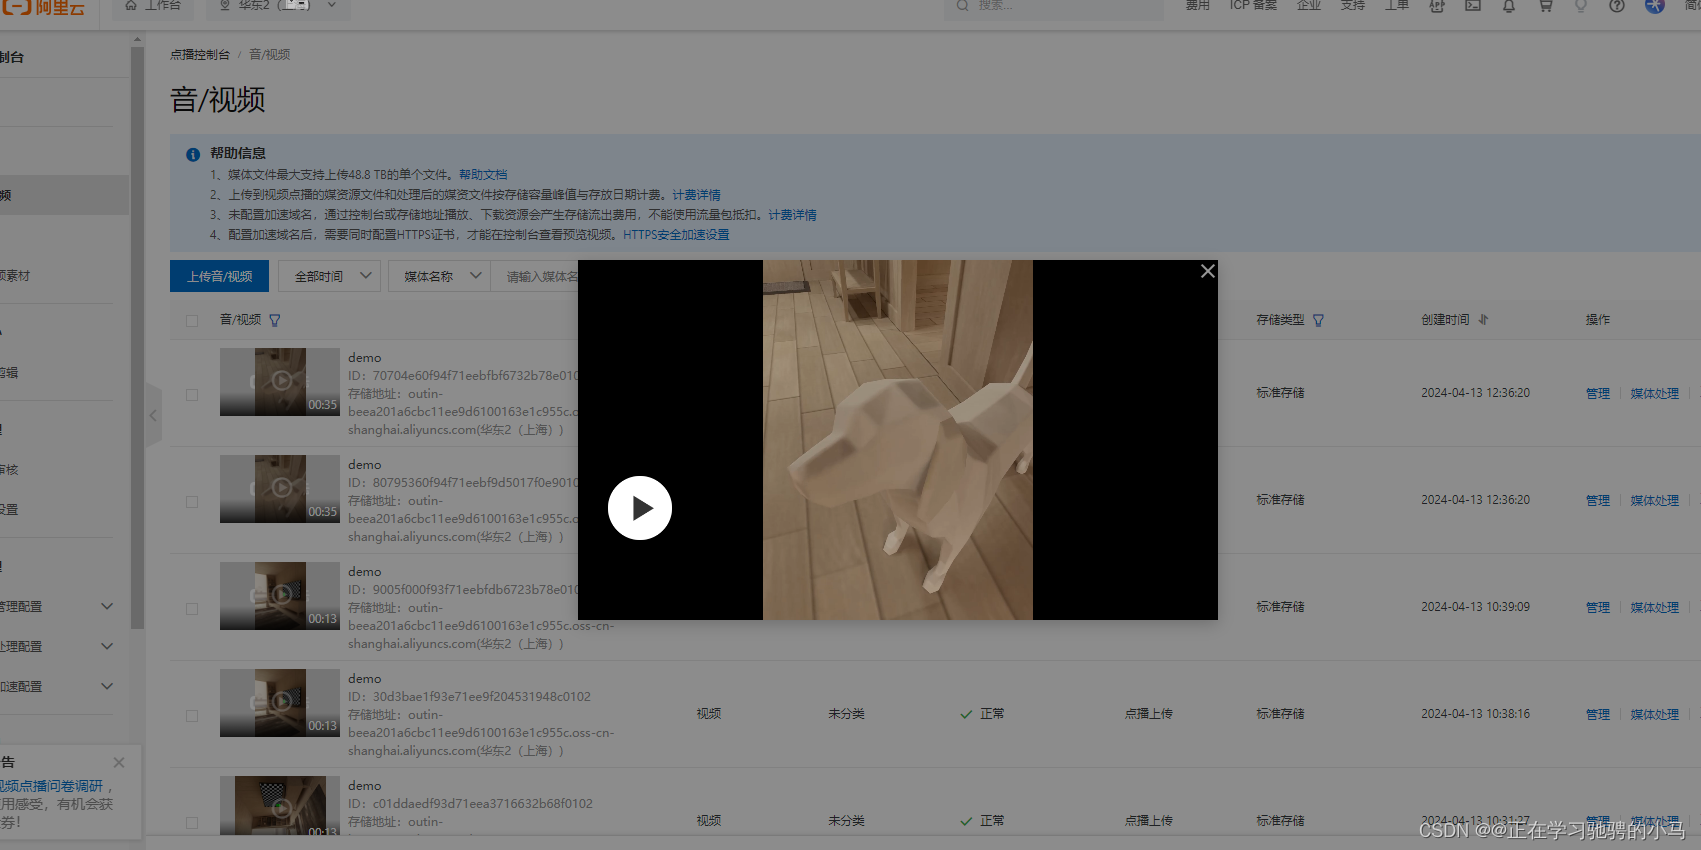Click 媒体处理 for first demo row 70704e60
Image resolution: width=1701 pixels, height=850 pixels.
coord(1655,394)
